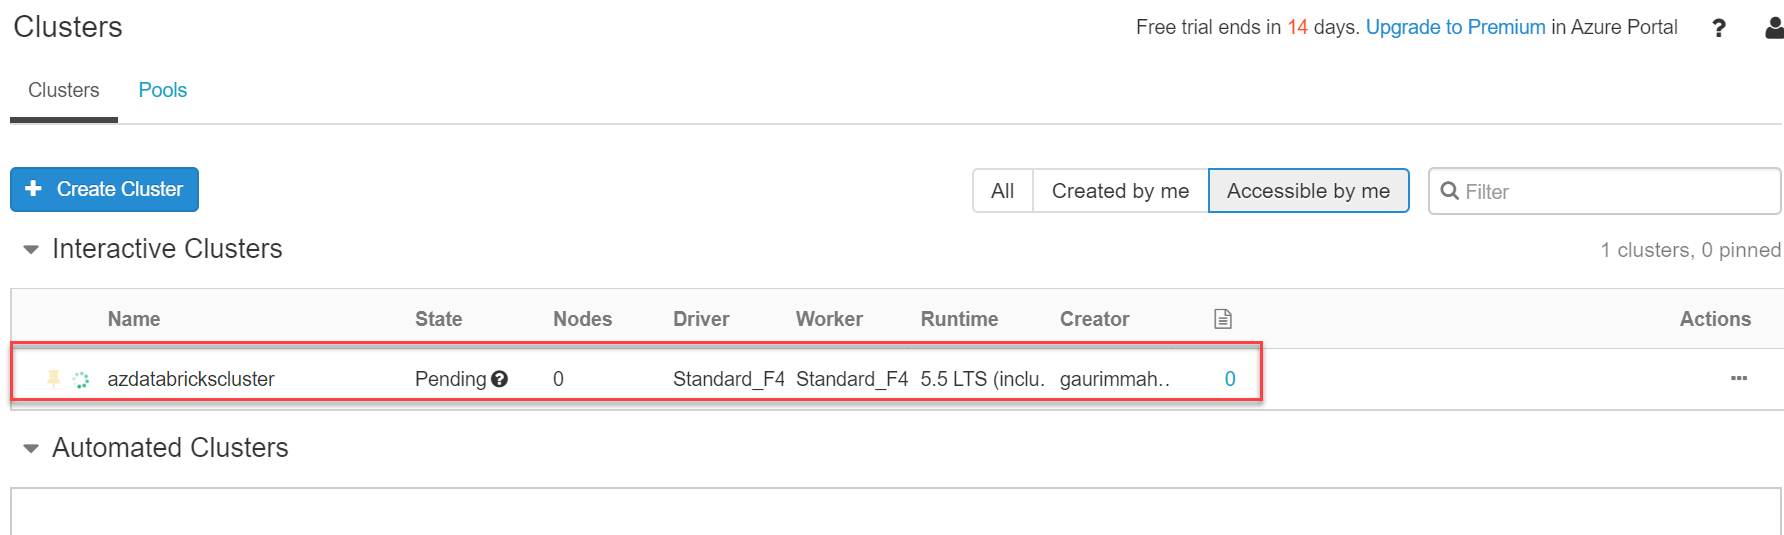This screenshot has height=535, width=1784.
Task: Click the Pending state help icon
Action: pos(500,379)
